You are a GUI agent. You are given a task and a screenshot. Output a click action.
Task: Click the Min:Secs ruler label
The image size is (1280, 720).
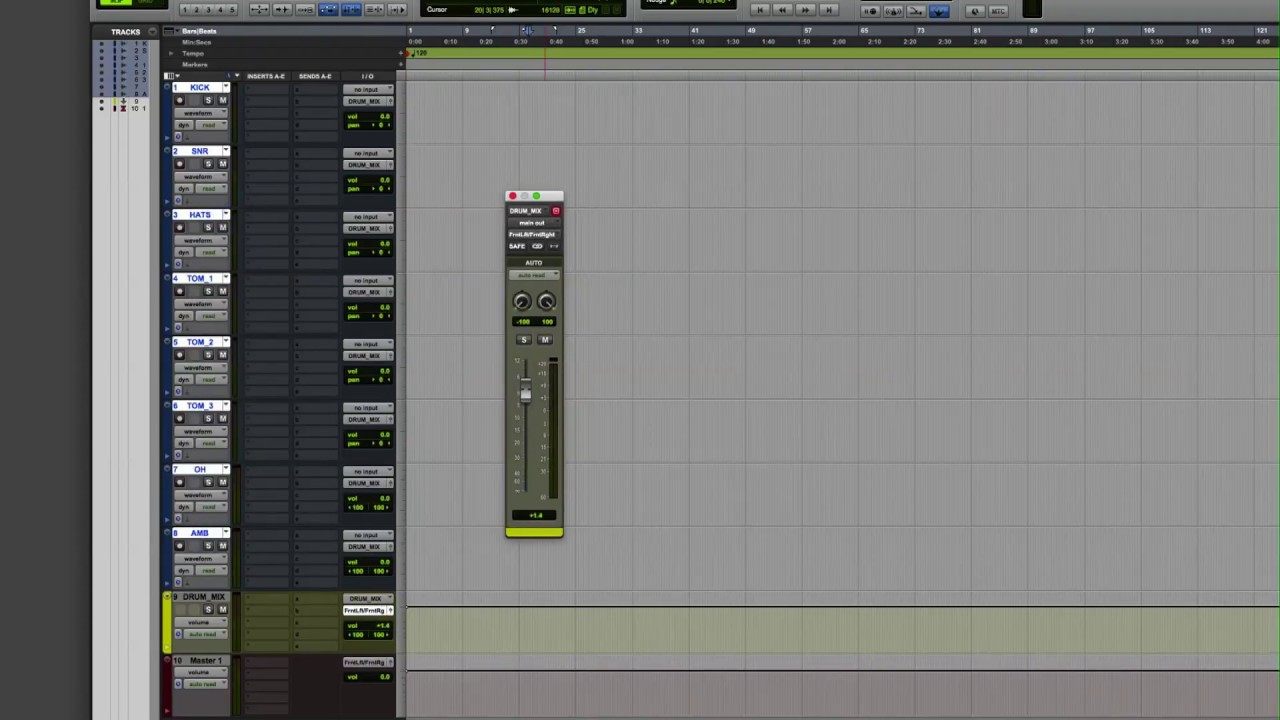pyautogui.click(x=196, y=42)
